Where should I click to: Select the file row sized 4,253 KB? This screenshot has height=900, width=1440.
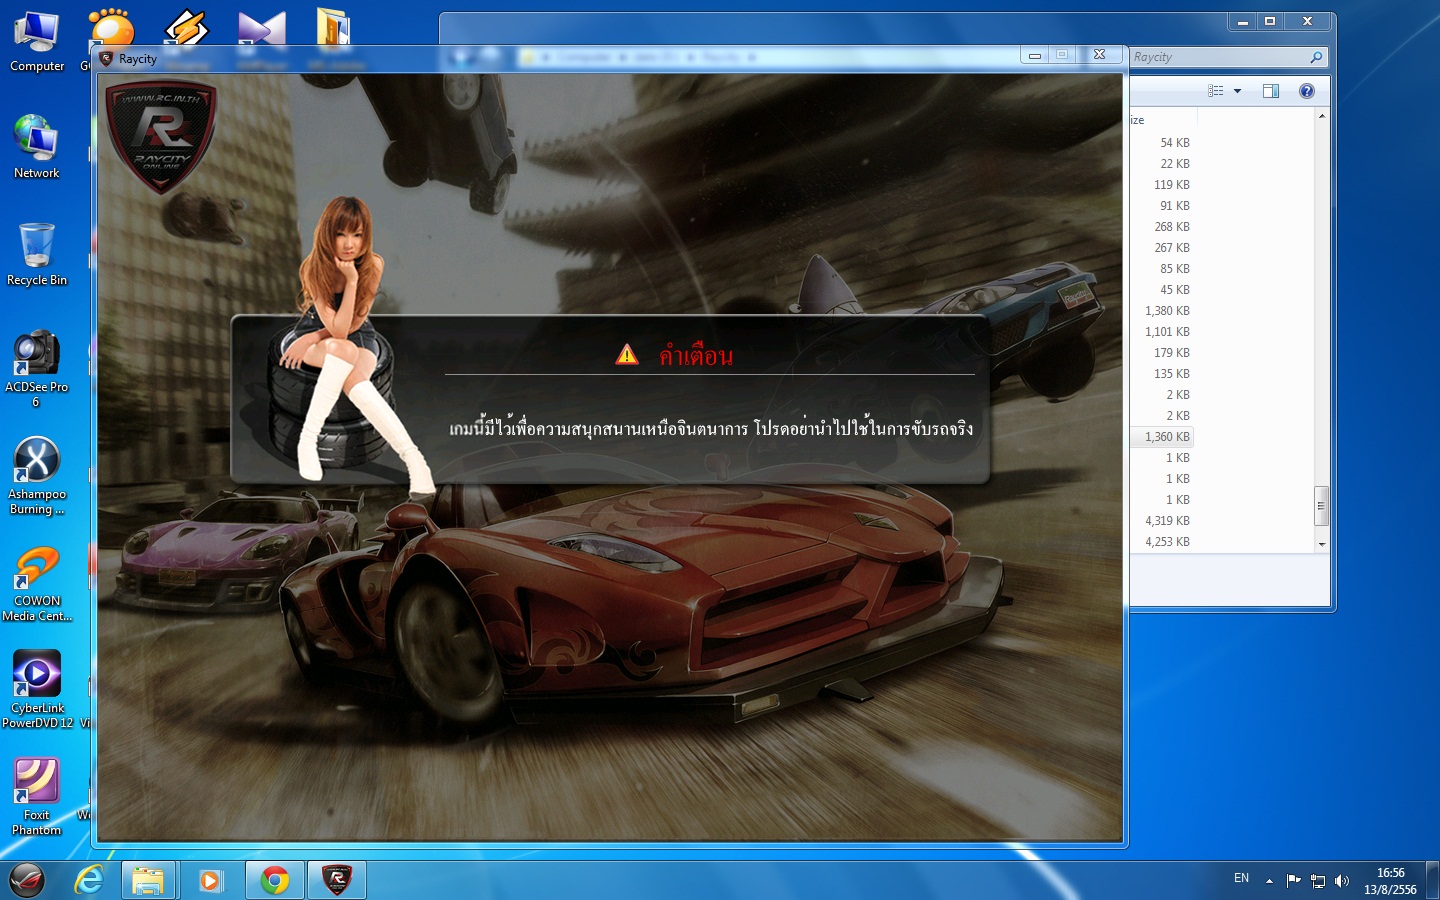(x=1162, y=542)
